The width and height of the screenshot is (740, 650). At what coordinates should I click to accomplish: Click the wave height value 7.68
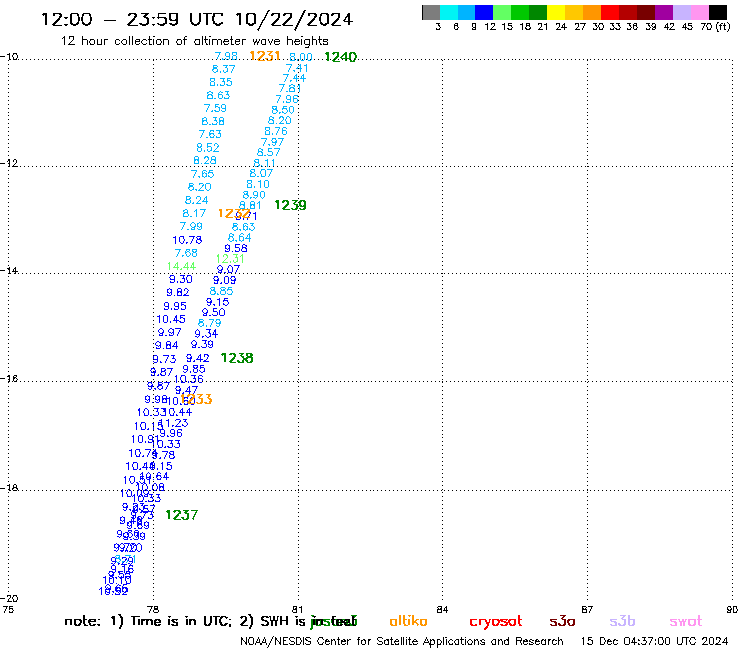(x=186, y=253)
